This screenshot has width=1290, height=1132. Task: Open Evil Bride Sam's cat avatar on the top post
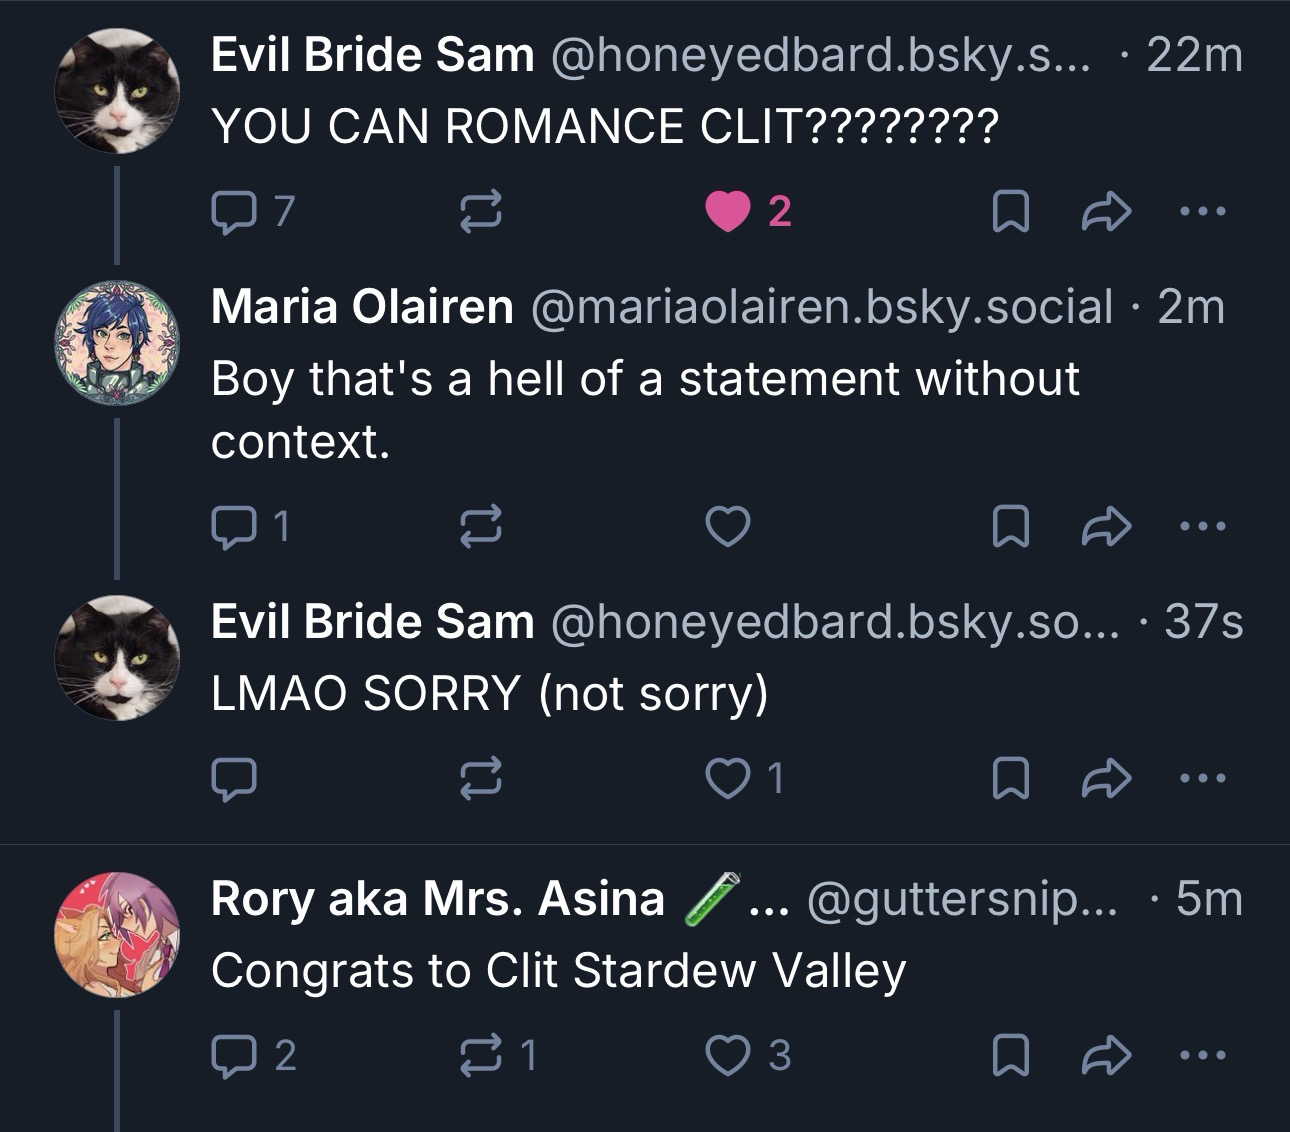tap(116, 90)
